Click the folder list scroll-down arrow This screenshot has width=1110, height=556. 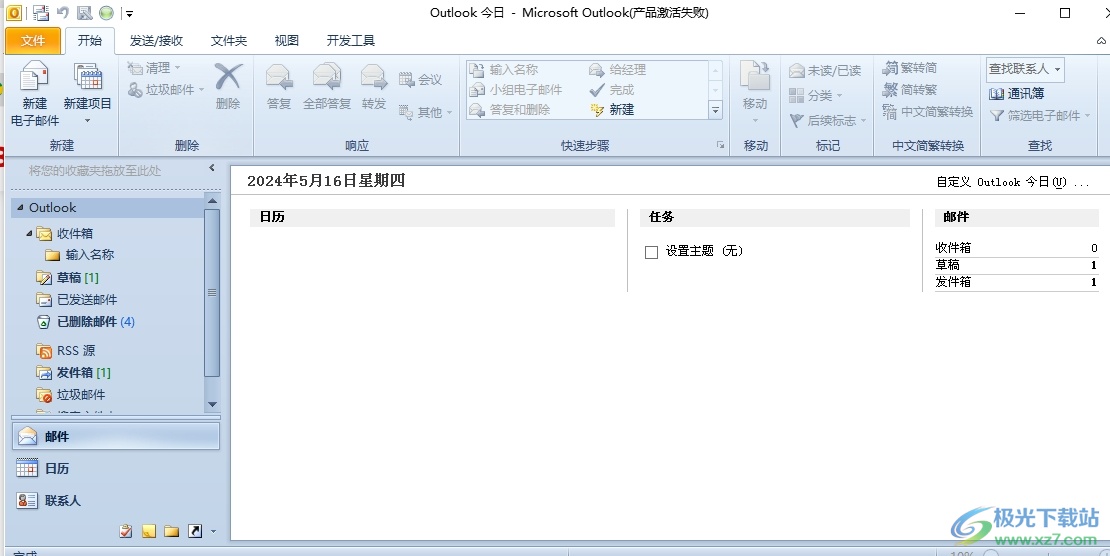click(212, 404)
